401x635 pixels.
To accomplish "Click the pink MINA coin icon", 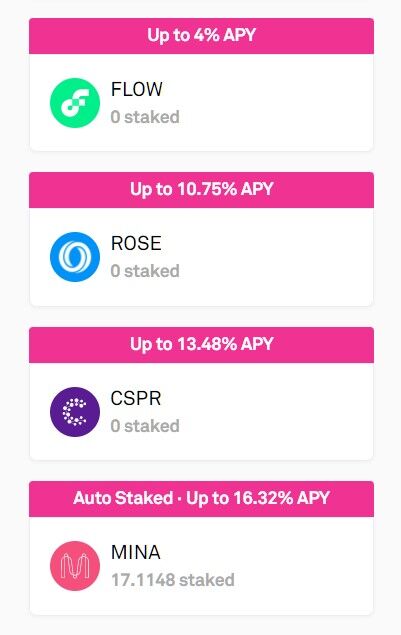I will click(75, 566).
